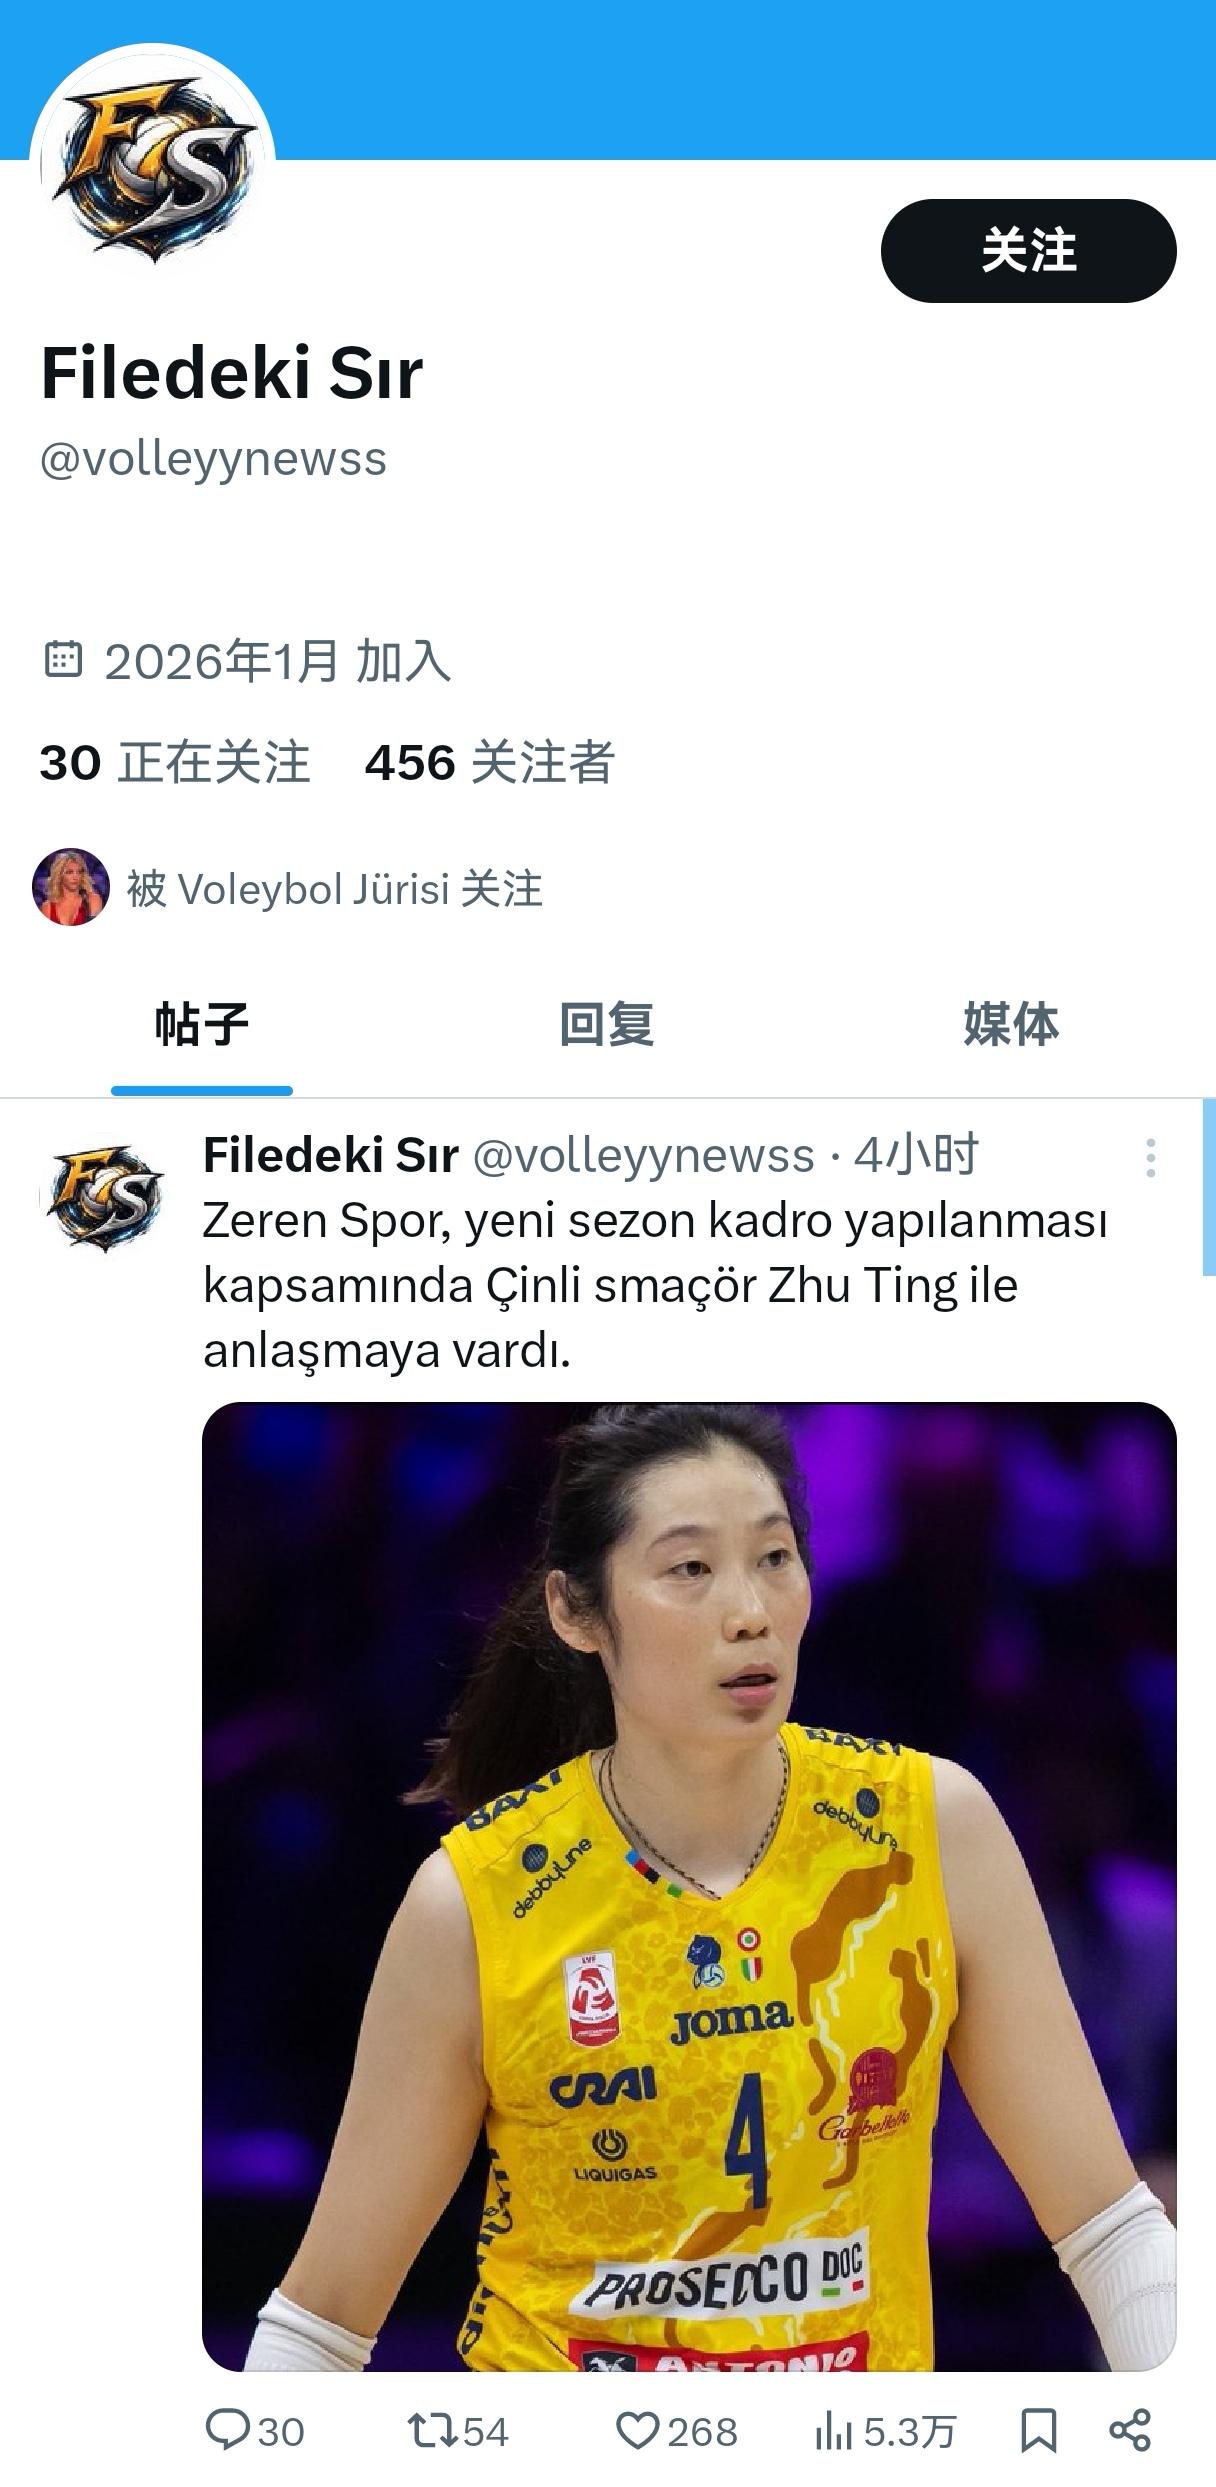Tap the 被 Voleybol Jürisi 关注 text
The height and width of the screenshot is (2487, 1216).
tap(334, 889)
